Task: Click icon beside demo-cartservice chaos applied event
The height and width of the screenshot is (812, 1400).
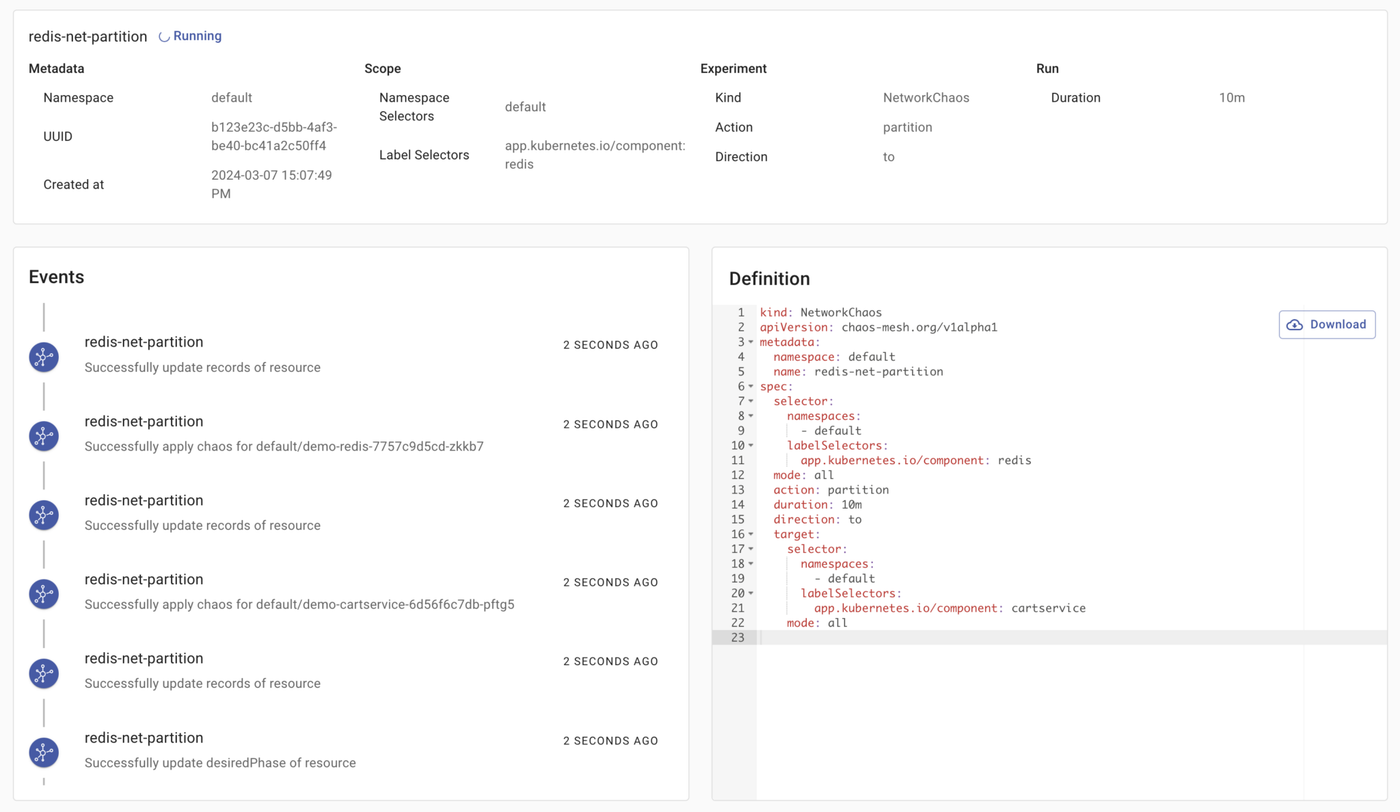Action: pyautogui.click(x=44, y=594)
